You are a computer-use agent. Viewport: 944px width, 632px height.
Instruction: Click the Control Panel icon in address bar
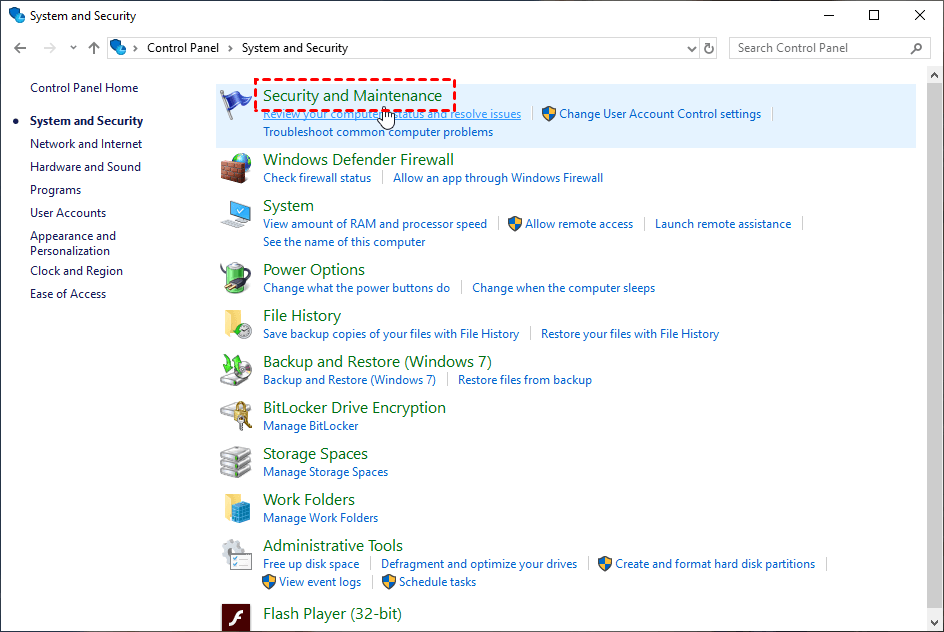(119, 48)
